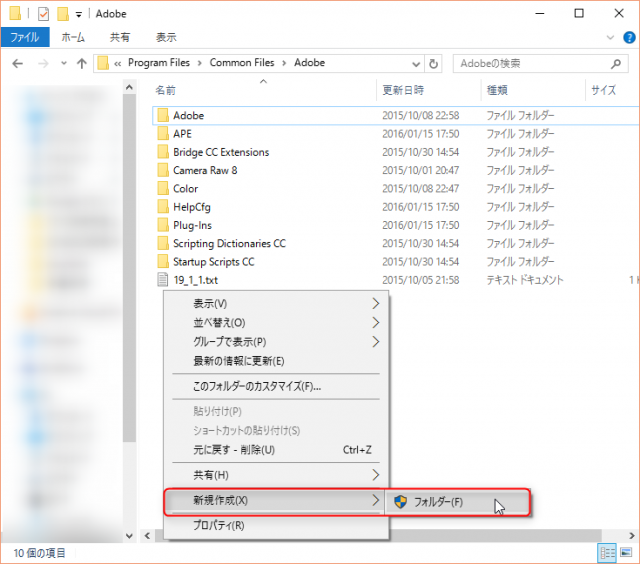Click the Properties quick access icon
This screenshot has height=564, width=640.
tap(43, 14)
